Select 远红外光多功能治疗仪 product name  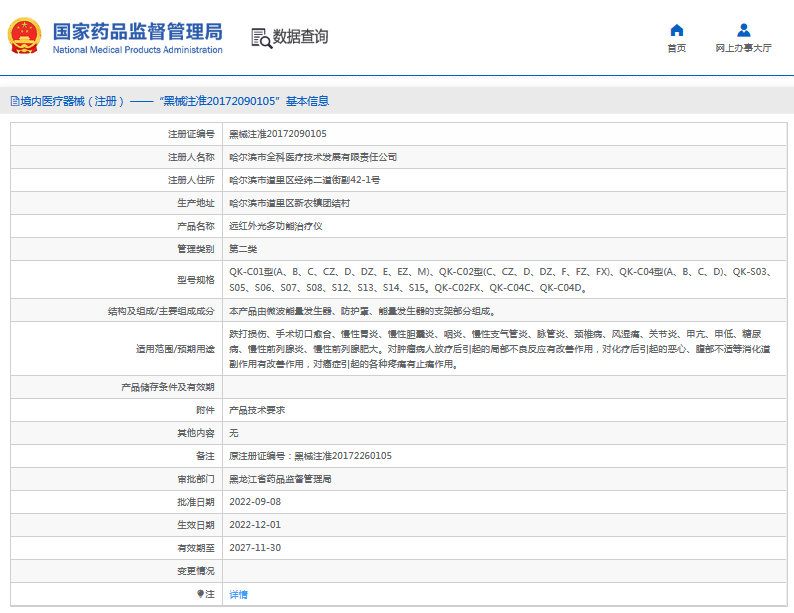275,226
